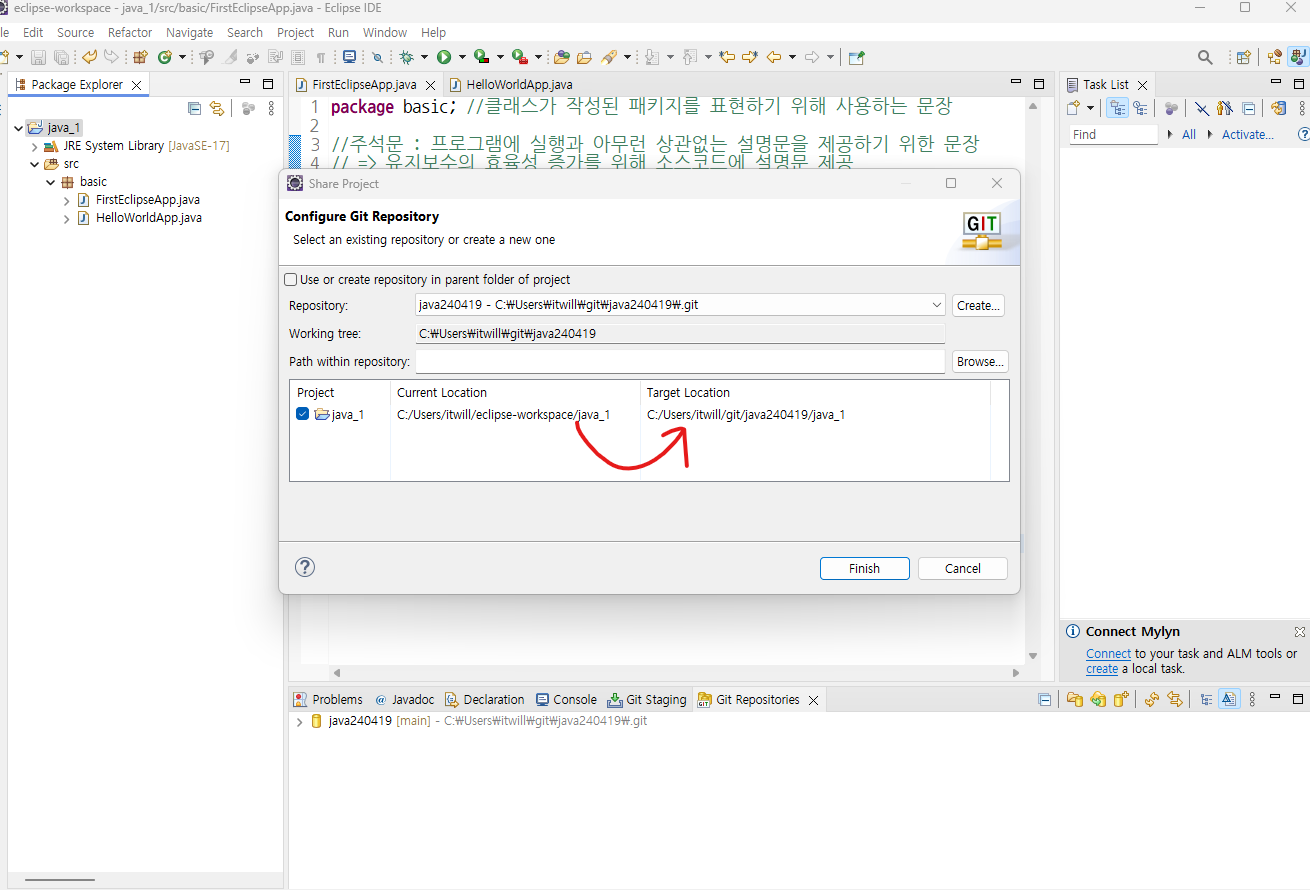Switch to the Problems tab
The image size is (1310, 890).
(328, 699)
